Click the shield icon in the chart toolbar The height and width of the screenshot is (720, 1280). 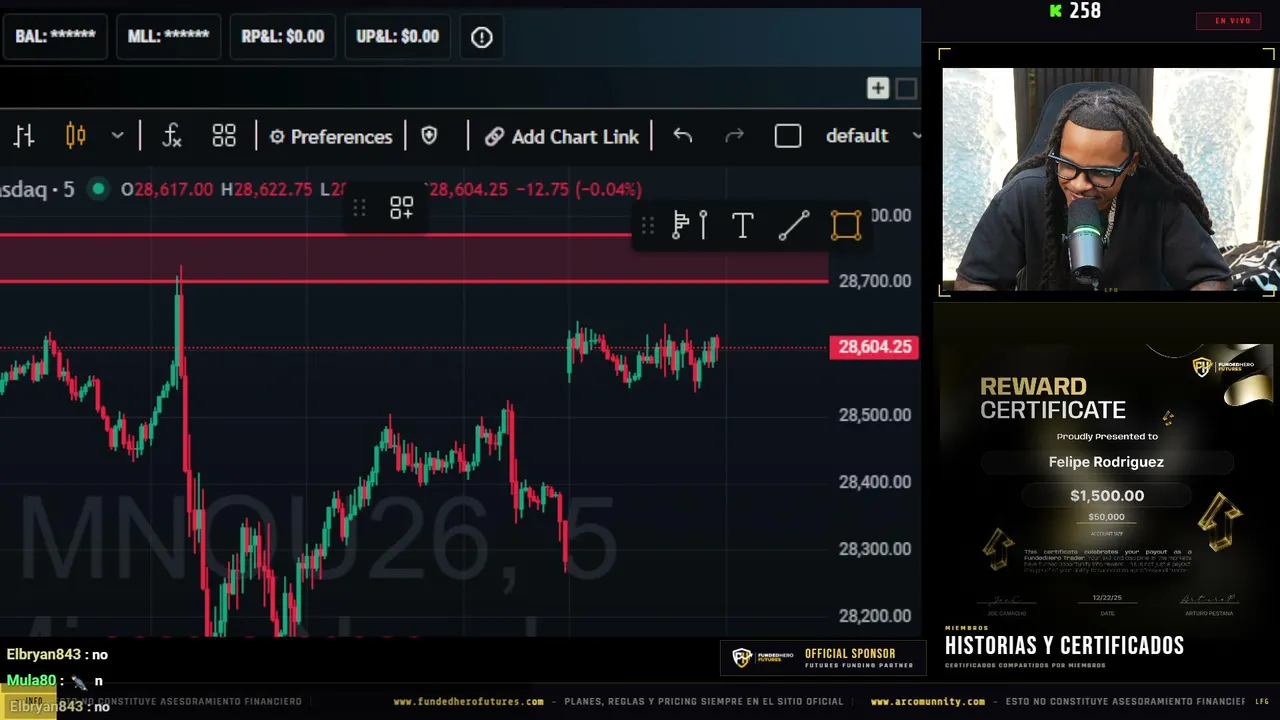coord(430,136)
